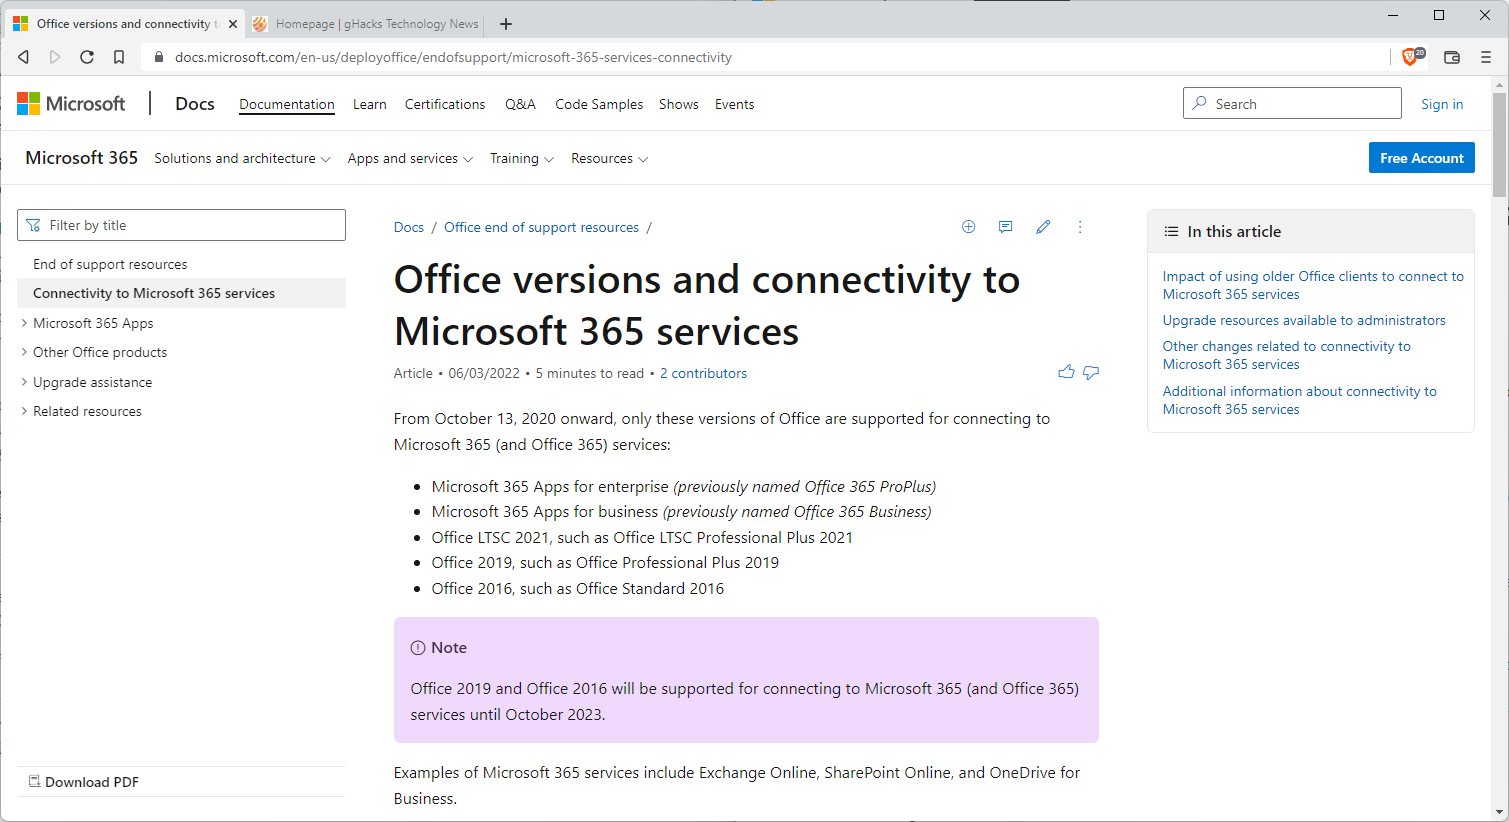Add article to collection plus icon
1509x822 pixels.
968,227
